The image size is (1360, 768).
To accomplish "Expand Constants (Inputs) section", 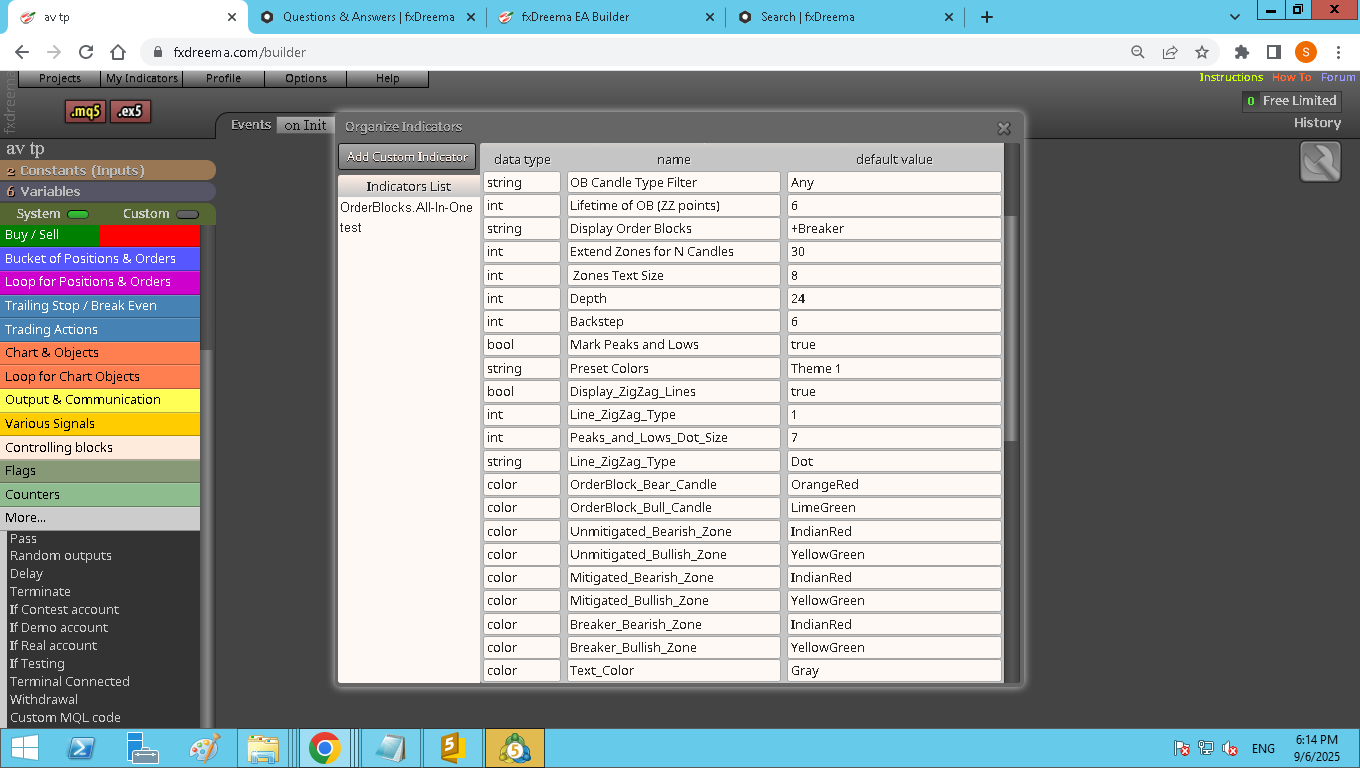I will [108, 170].
